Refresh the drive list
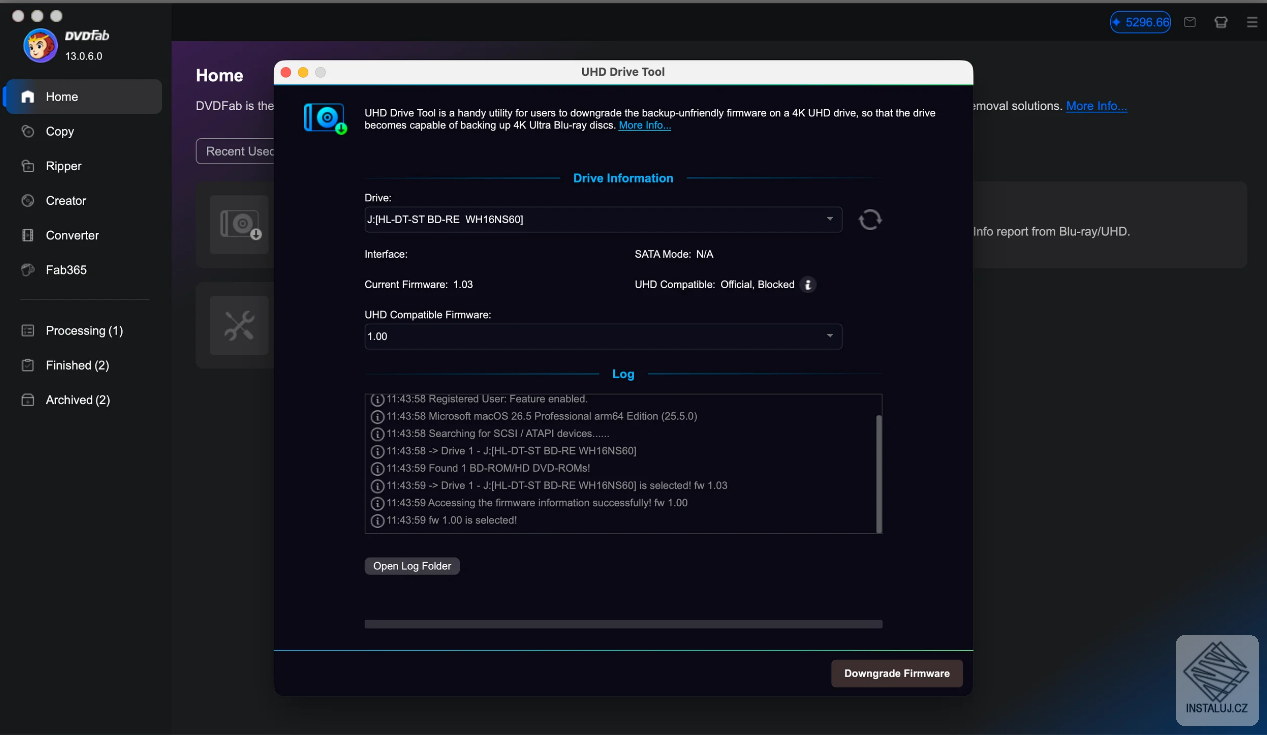 (x=870, y=219)
